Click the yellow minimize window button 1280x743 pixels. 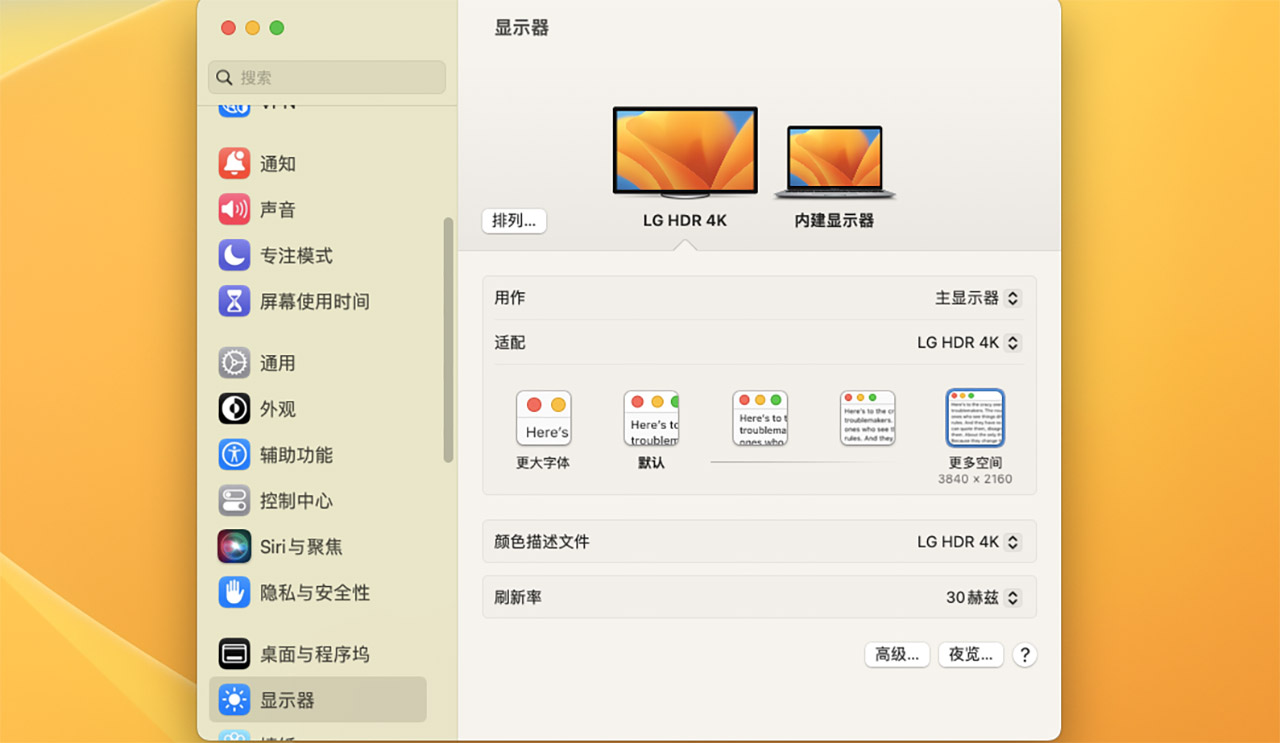tap(253, 28)
